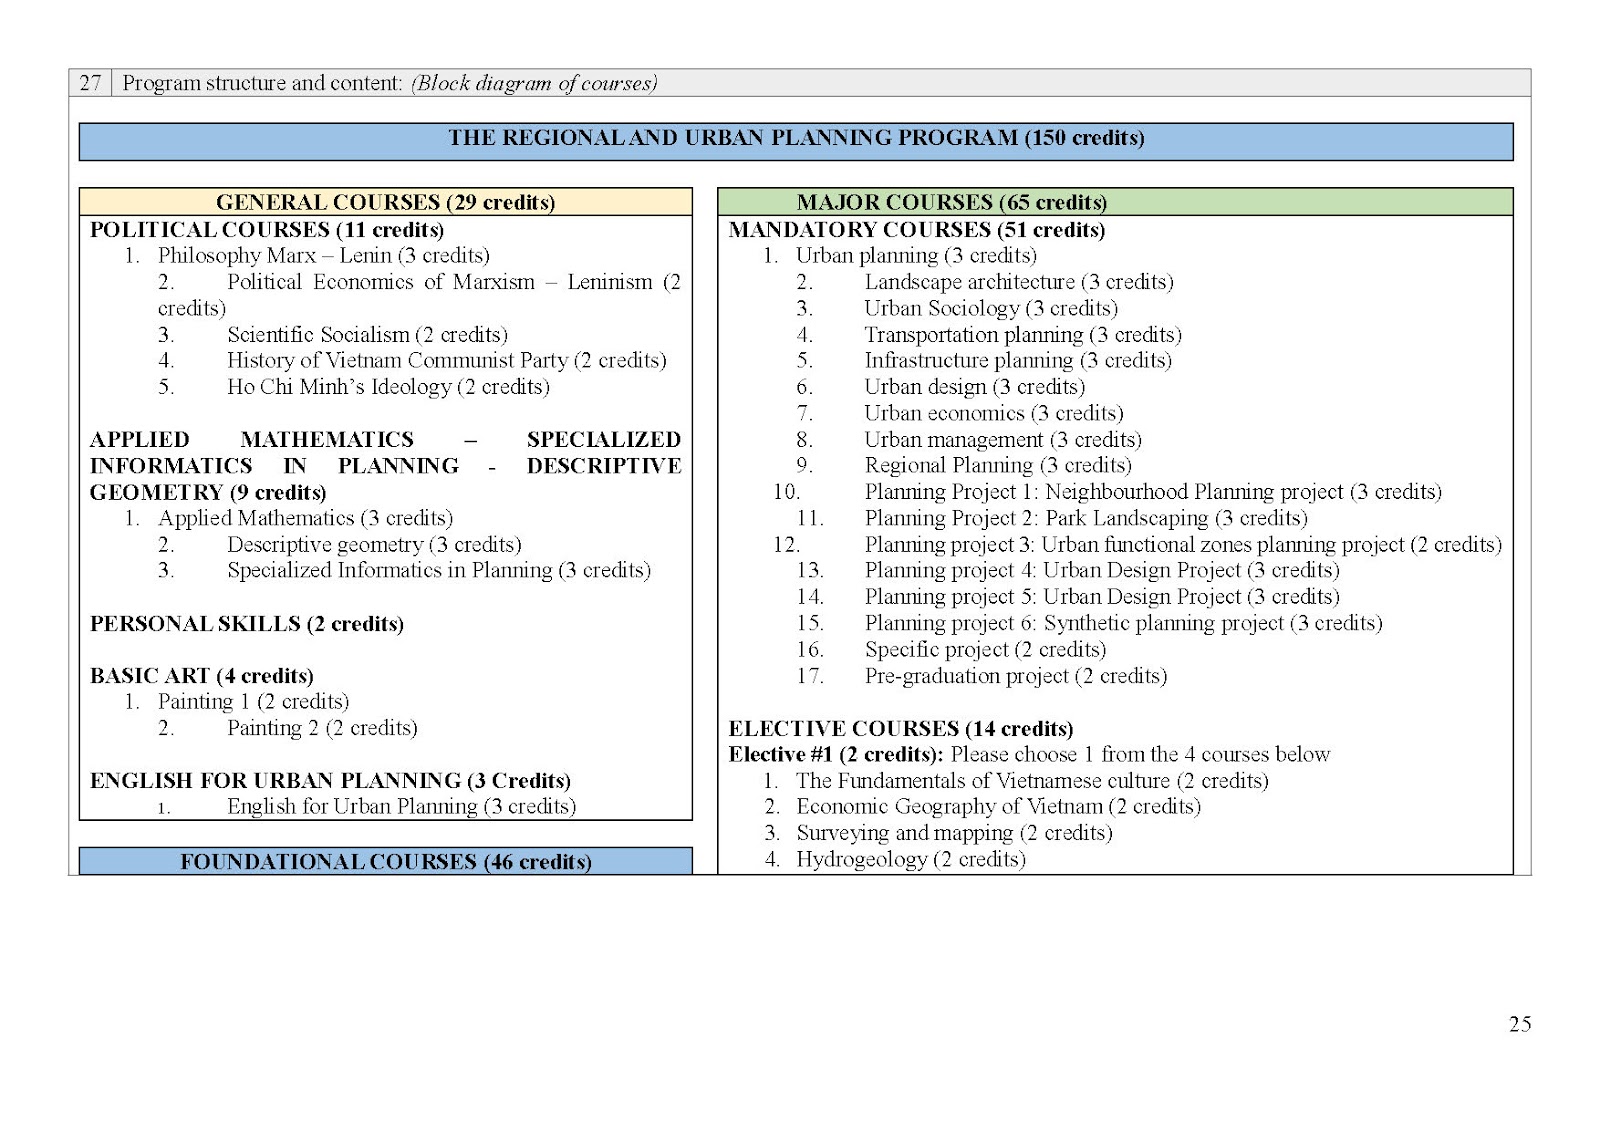1600x1132 pixels.
Task: Select the Regional Planning (3 credits) item
Action: tap(997, 466)
